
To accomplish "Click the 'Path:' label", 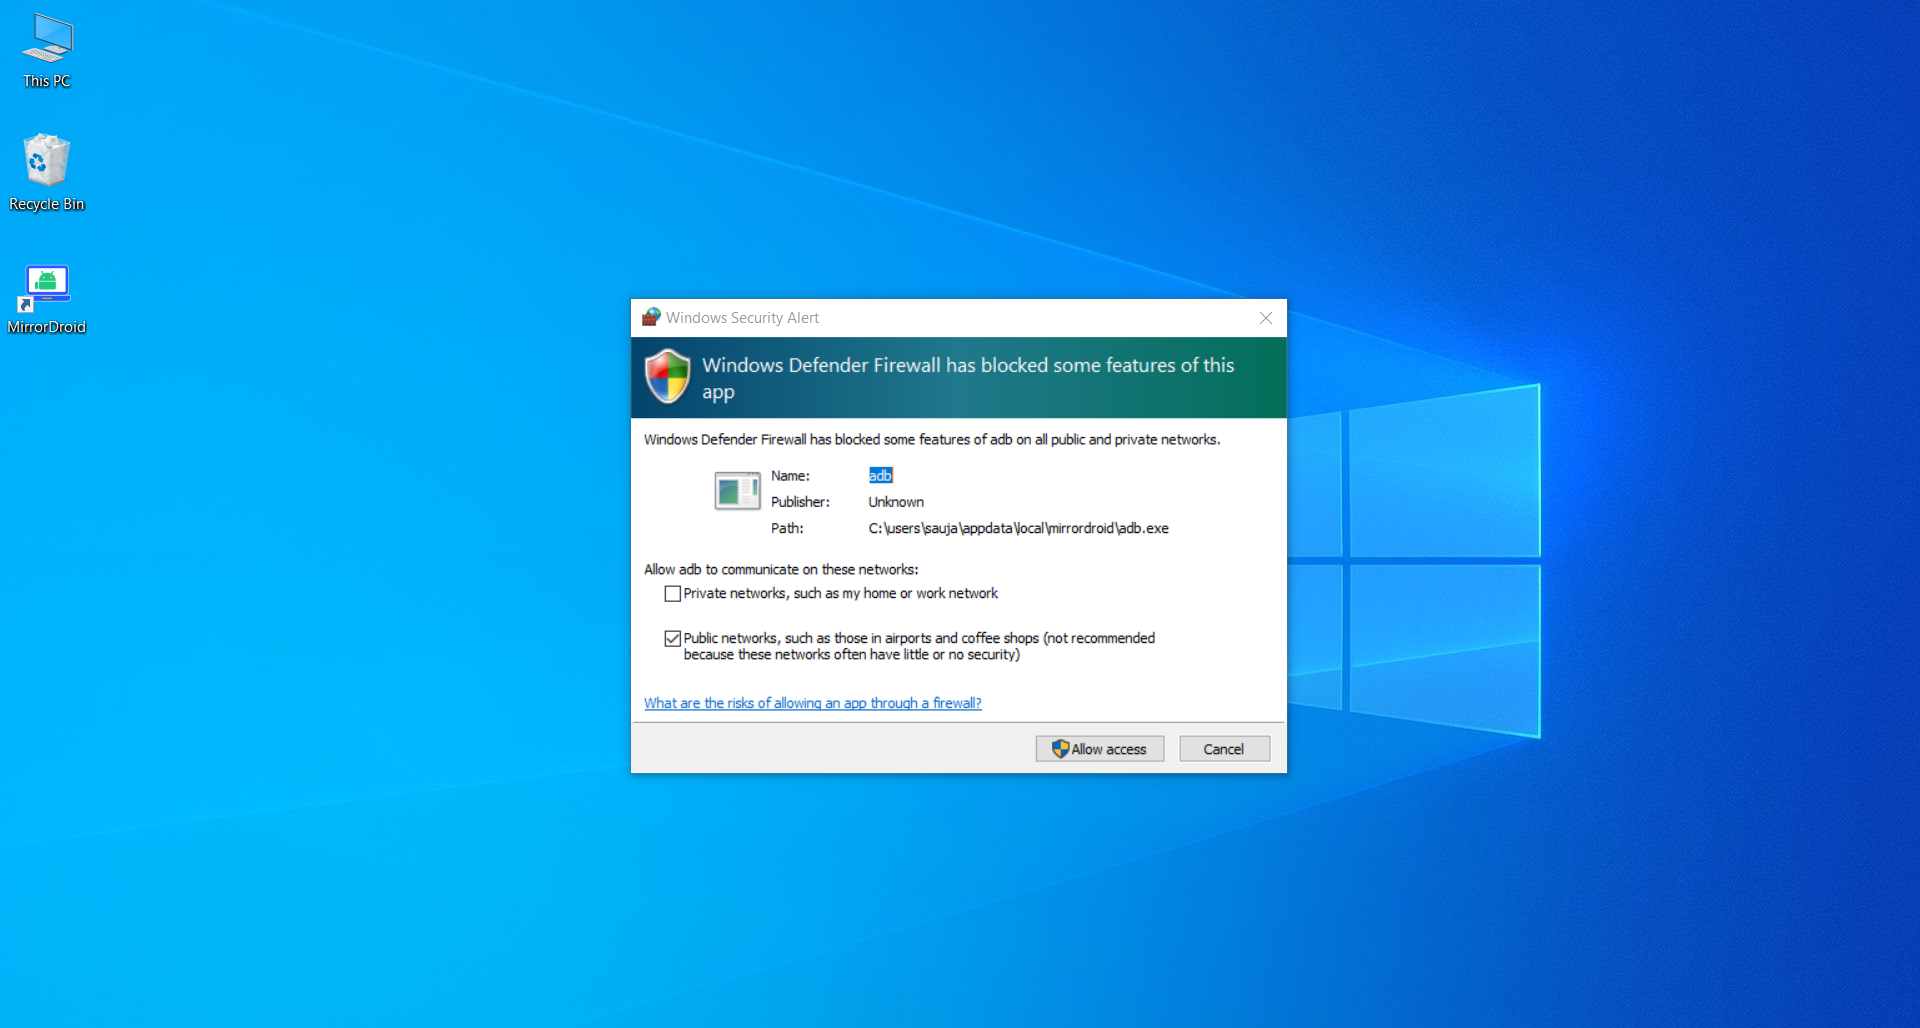I will (x=787, y=528).
